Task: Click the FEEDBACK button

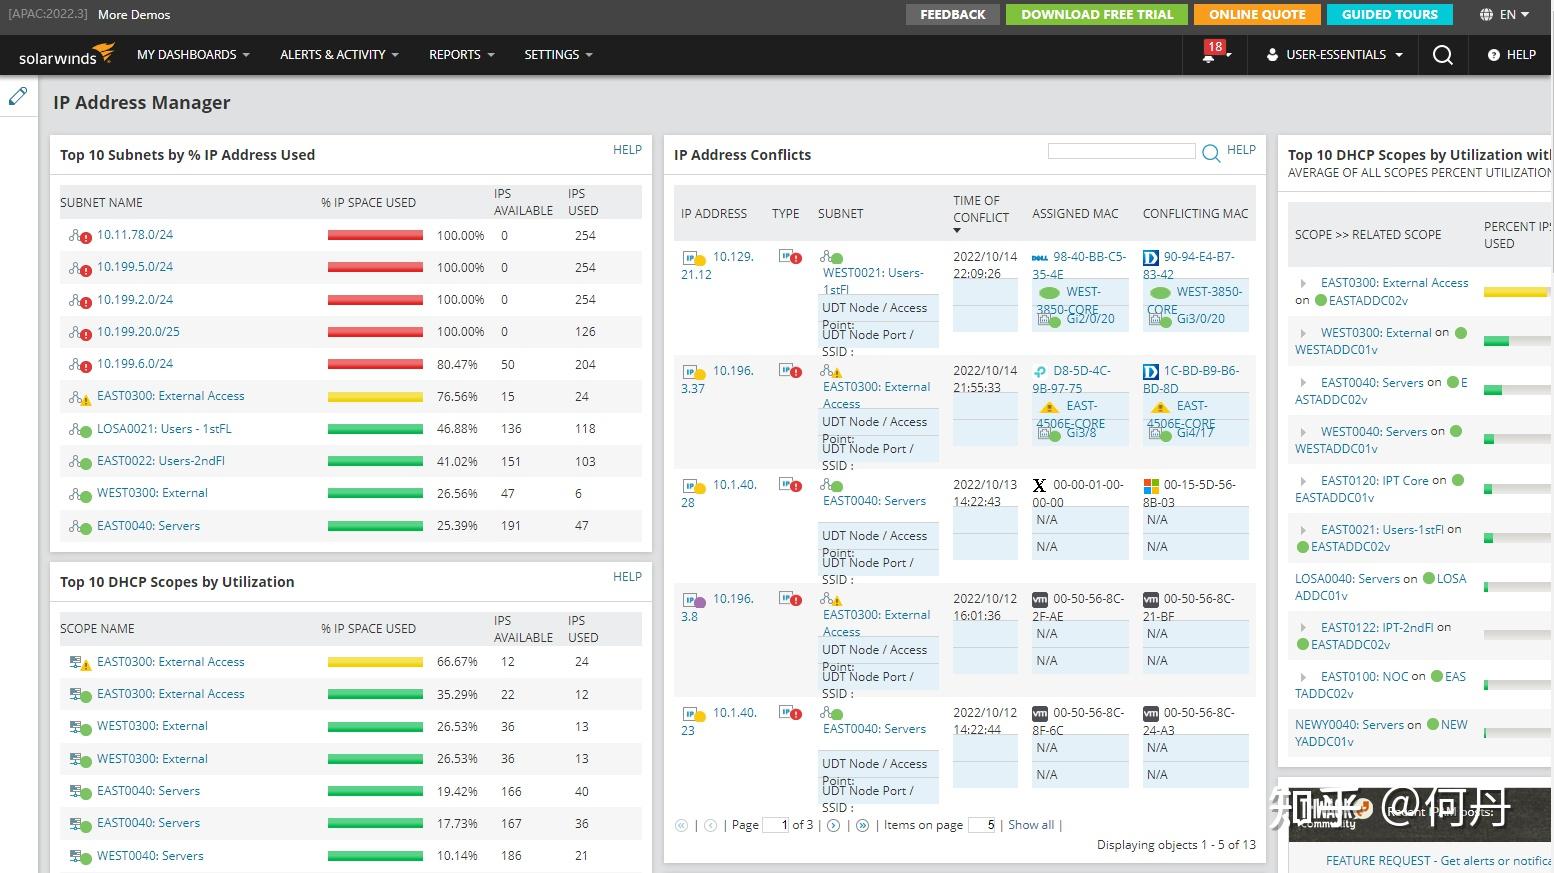Action: coord(952,15)
